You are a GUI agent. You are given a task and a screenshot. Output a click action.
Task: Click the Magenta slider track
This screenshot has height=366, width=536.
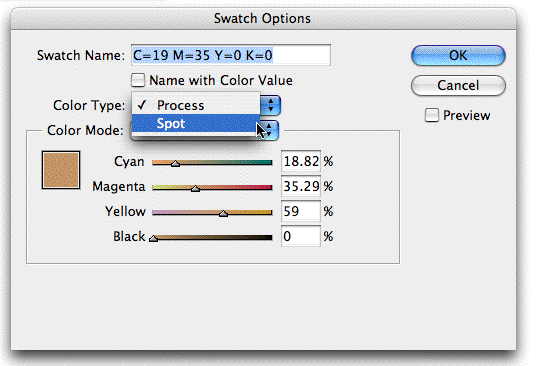(212, 187)
